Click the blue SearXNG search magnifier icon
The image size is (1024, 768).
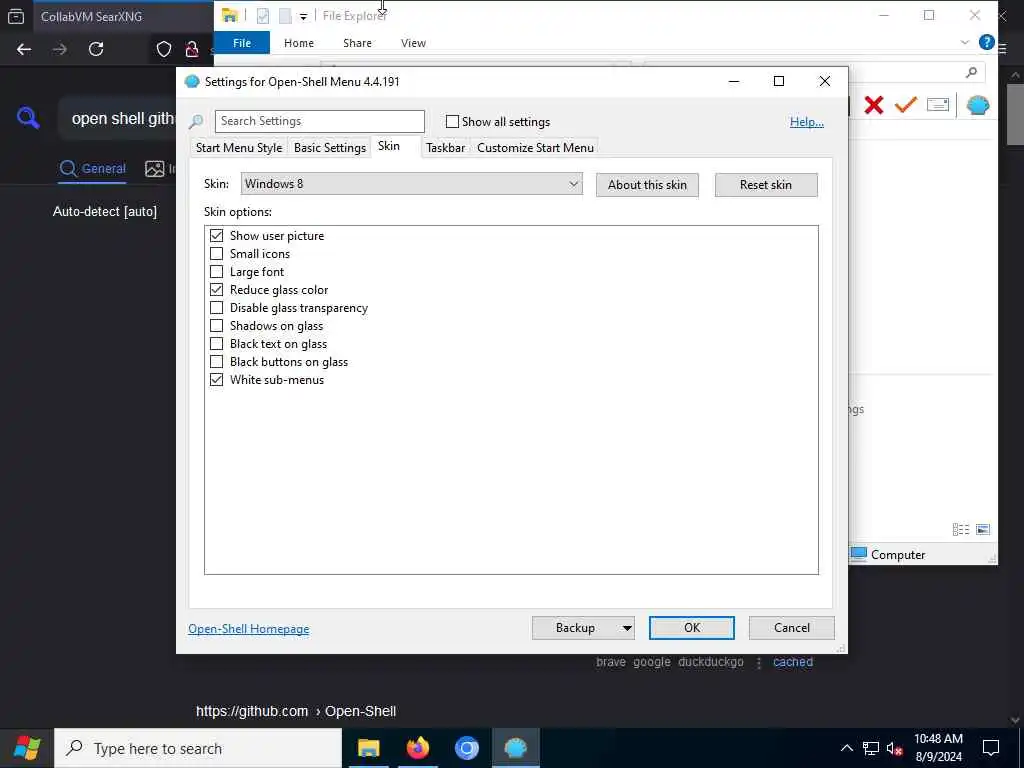pos(28,118)
